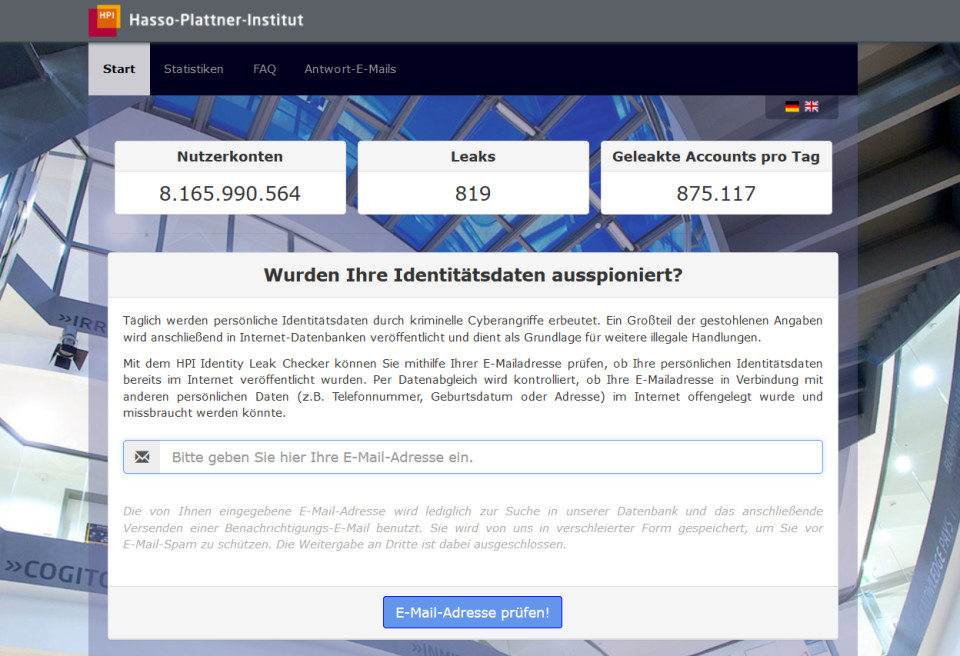Go to the Statistiken tab

click(194, 69)
